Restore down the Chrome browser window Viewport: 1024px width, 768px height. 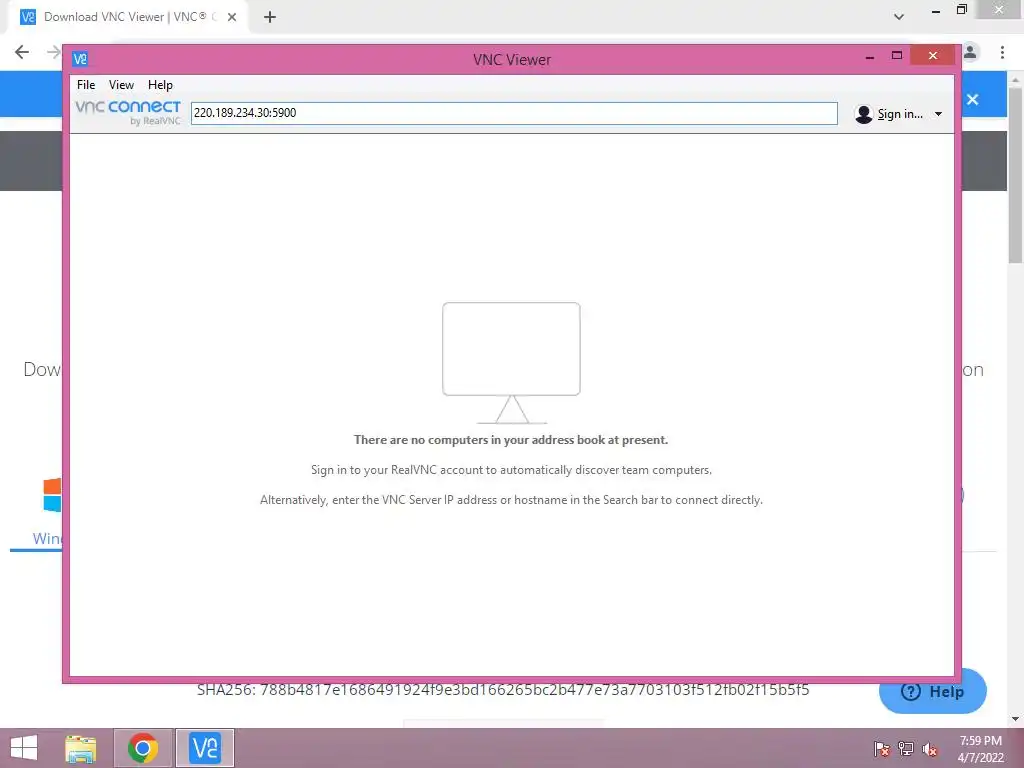pyautogui.click(x=961, y=10)
